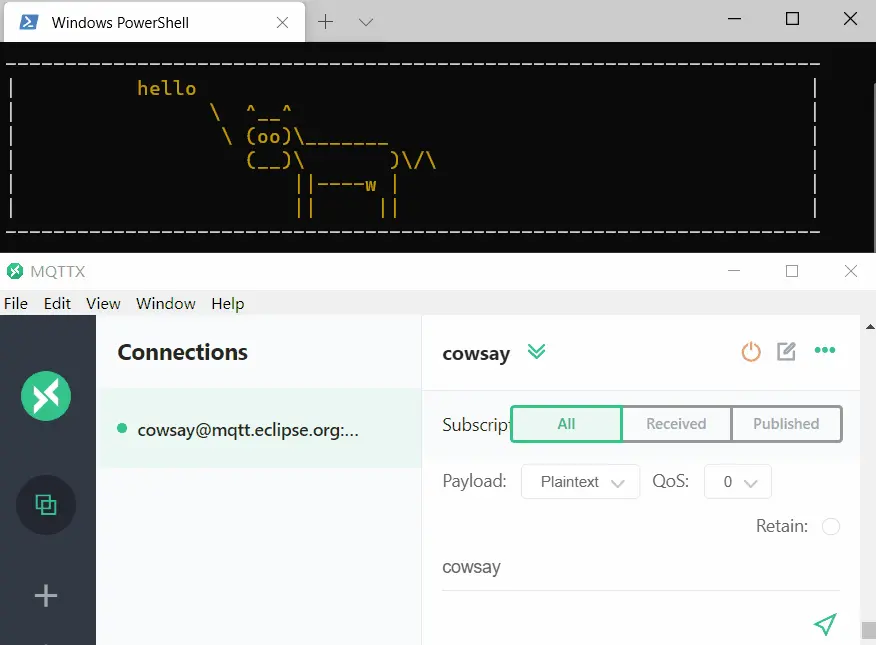
Task: Open a new terminal tab with the plus button
Action: click(325, 22)
